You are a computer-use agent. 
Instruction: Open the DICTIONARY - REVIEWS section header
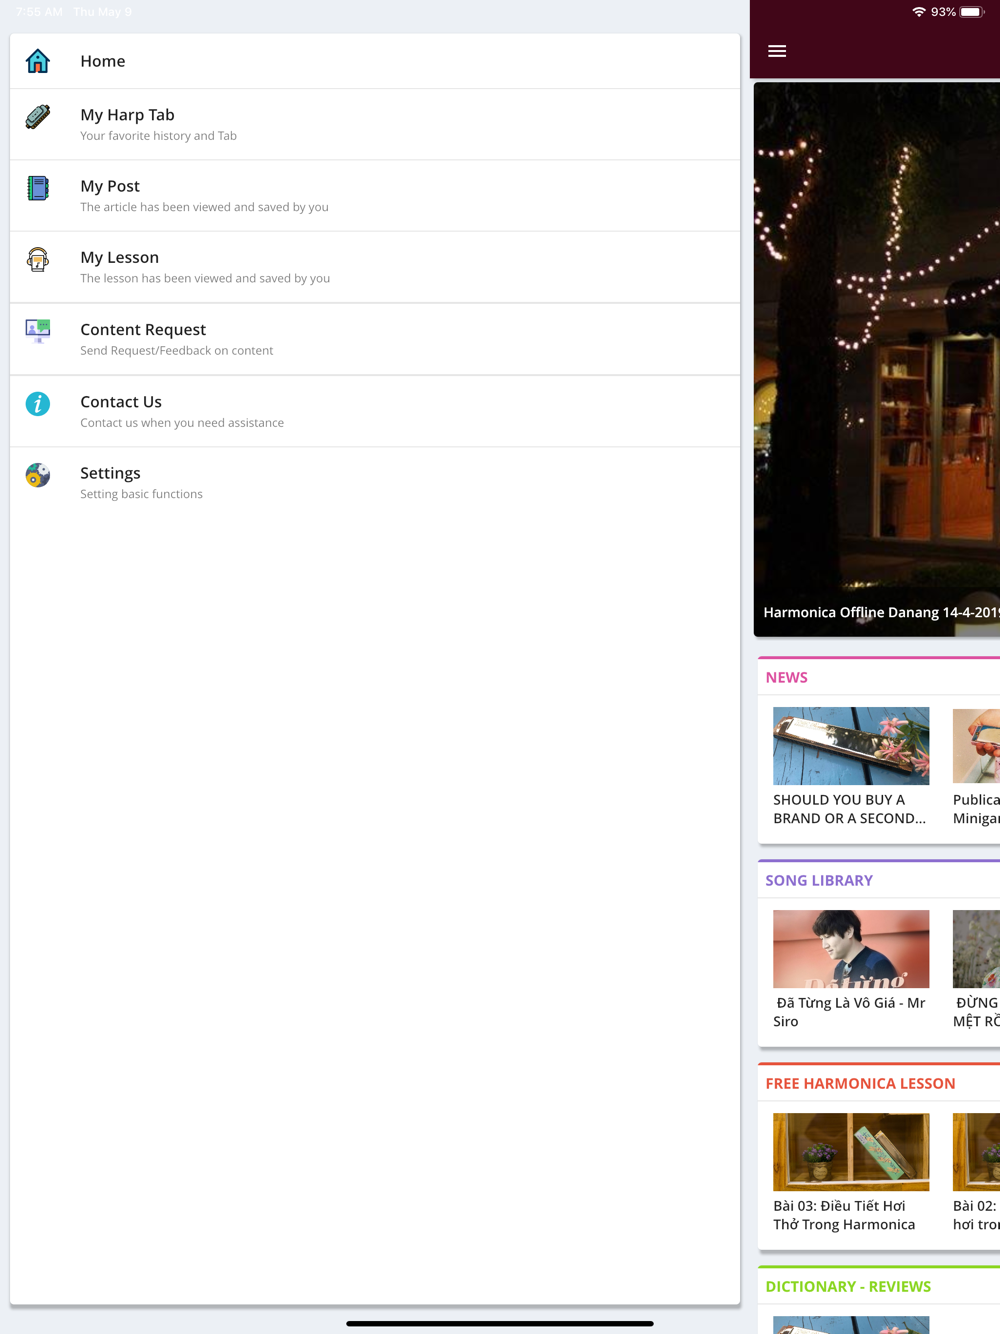tap(848, 1286)
